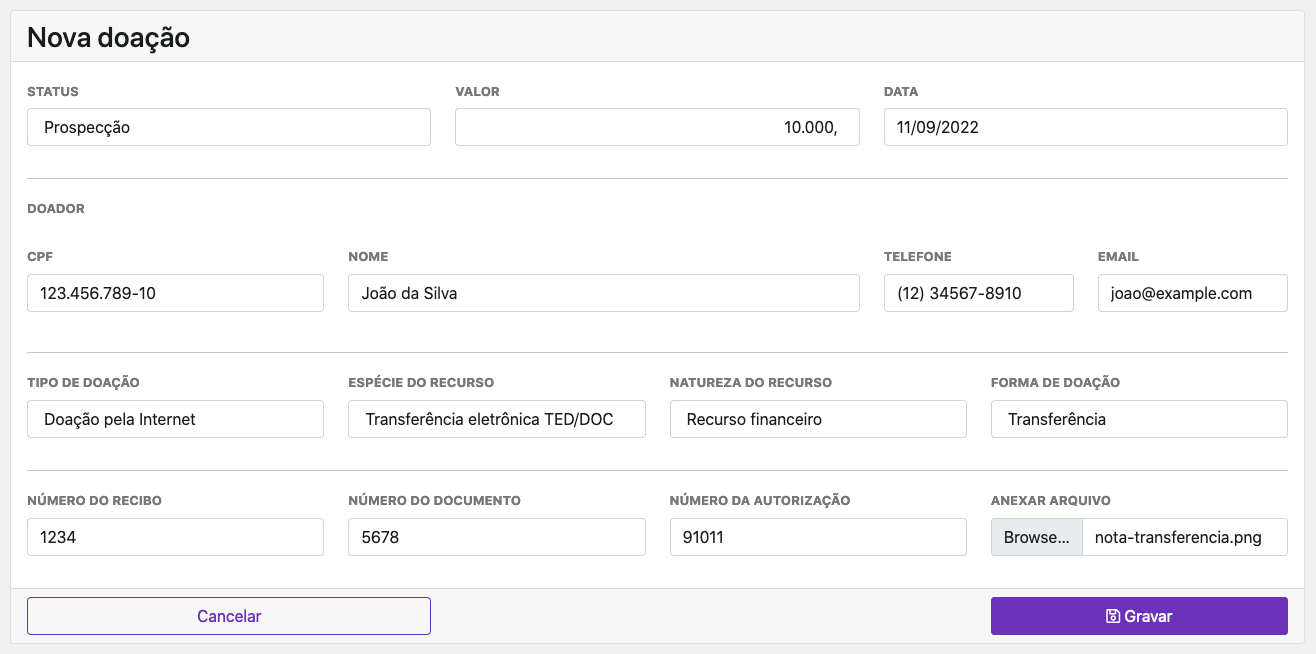Open the Espécie do Recurso dropdown
The height and width of the screenshot is (654, 1316).
(496, 419)
